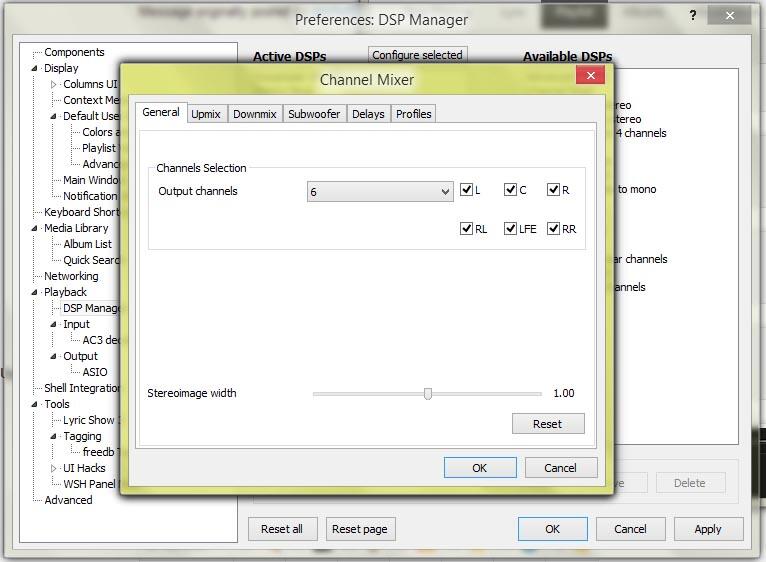Viewport: 766px width, 562px height.
Task: Open the Downmix tab
Action: click(254, 114)
